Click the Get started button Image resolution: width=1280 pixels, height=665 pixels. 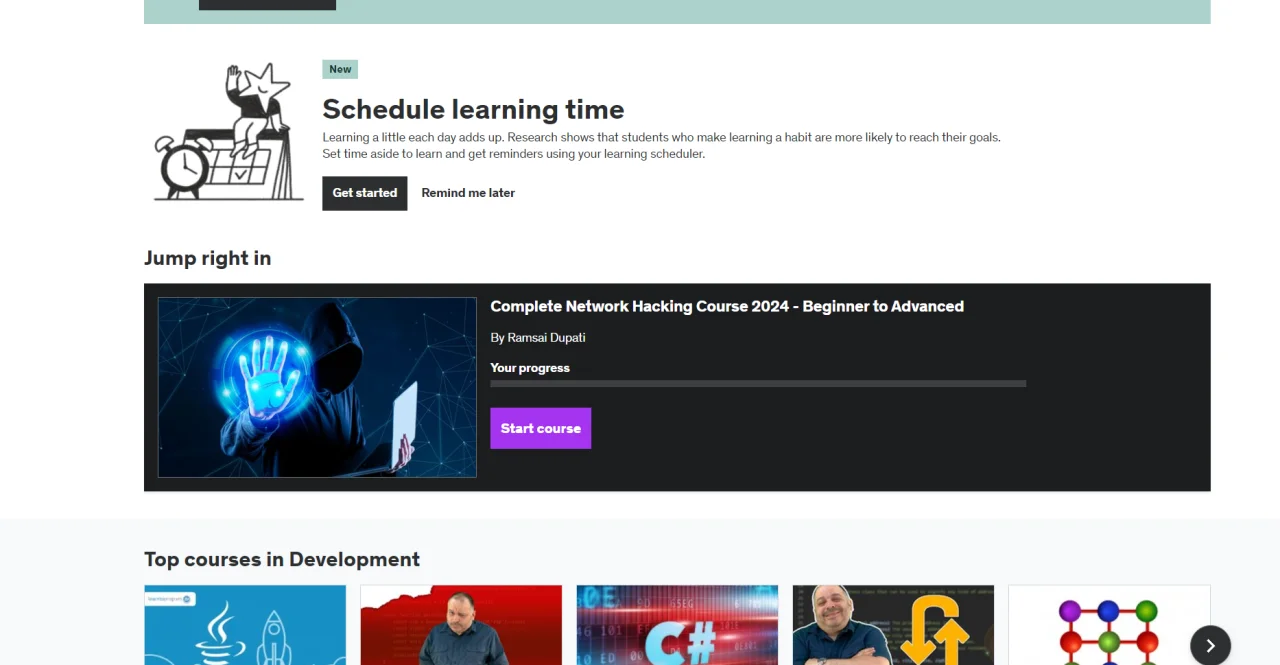(364, 193)
